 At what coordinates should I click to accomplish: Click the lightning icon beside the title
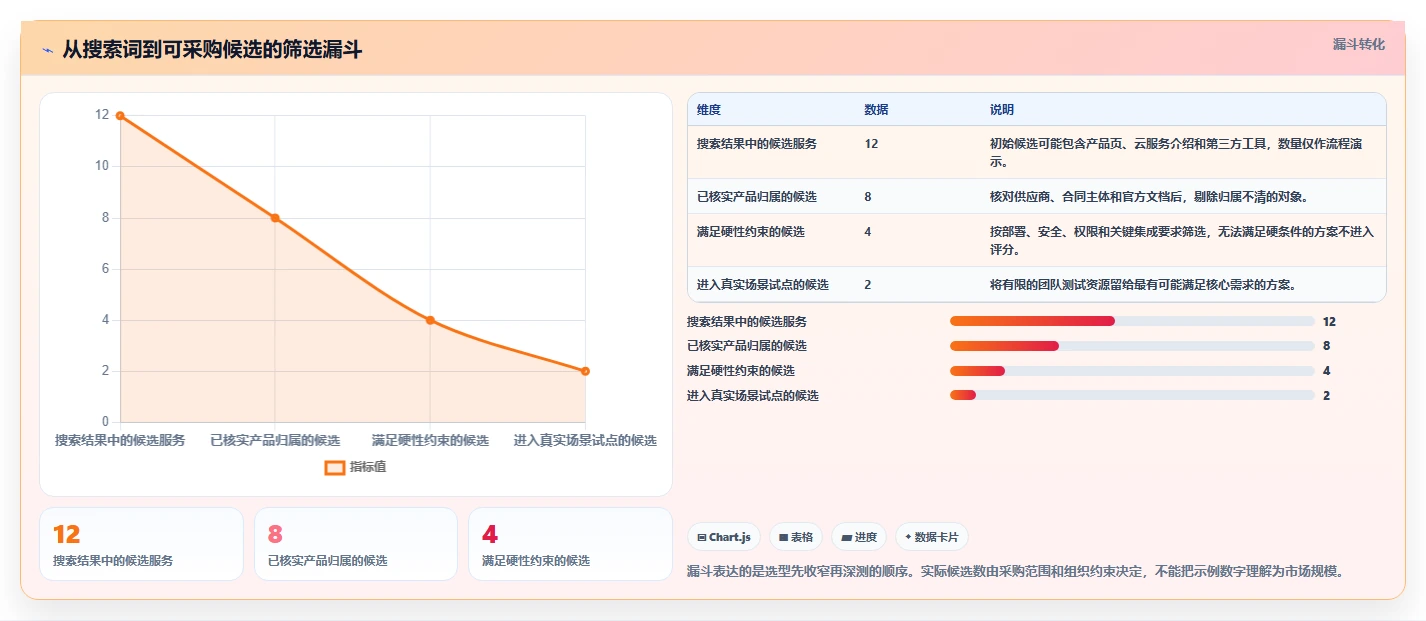tap(48, 49)
